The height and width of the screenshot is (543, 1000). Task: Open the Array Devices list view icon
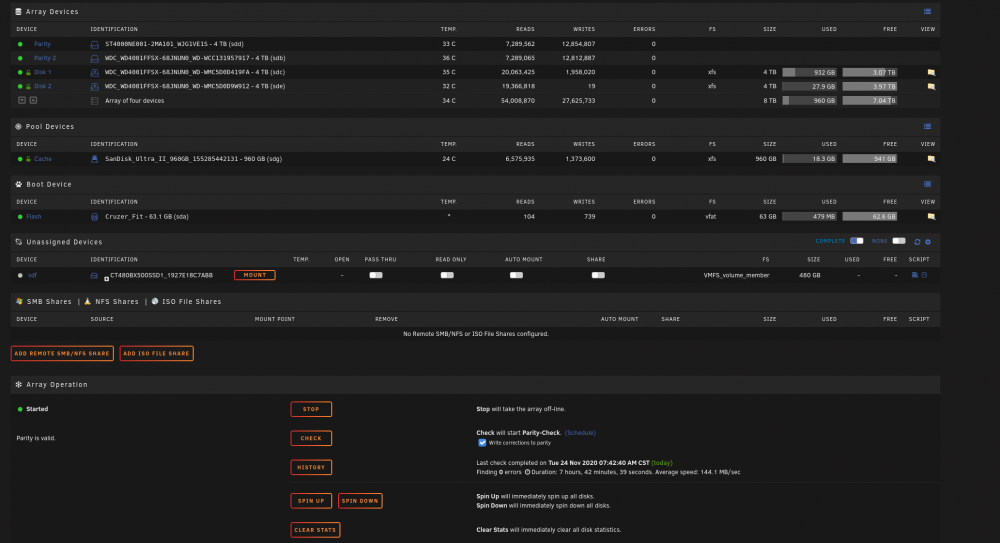coord(927,11)
